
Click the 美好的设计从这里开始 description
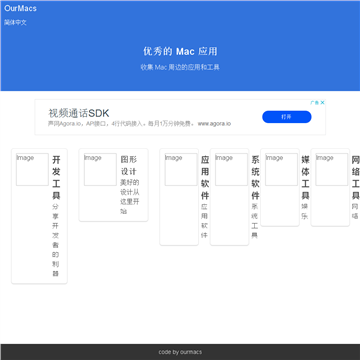click(x=130, y=197)
